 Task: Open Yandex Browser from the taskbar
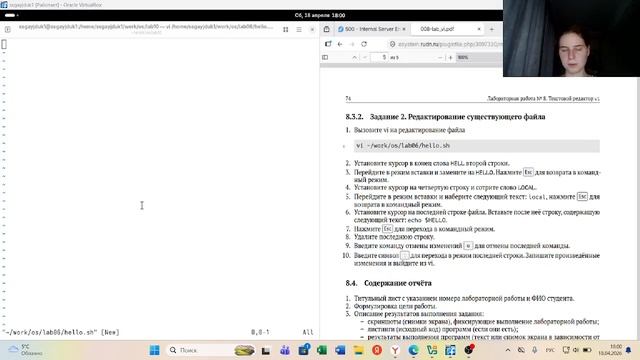point(395,350)
